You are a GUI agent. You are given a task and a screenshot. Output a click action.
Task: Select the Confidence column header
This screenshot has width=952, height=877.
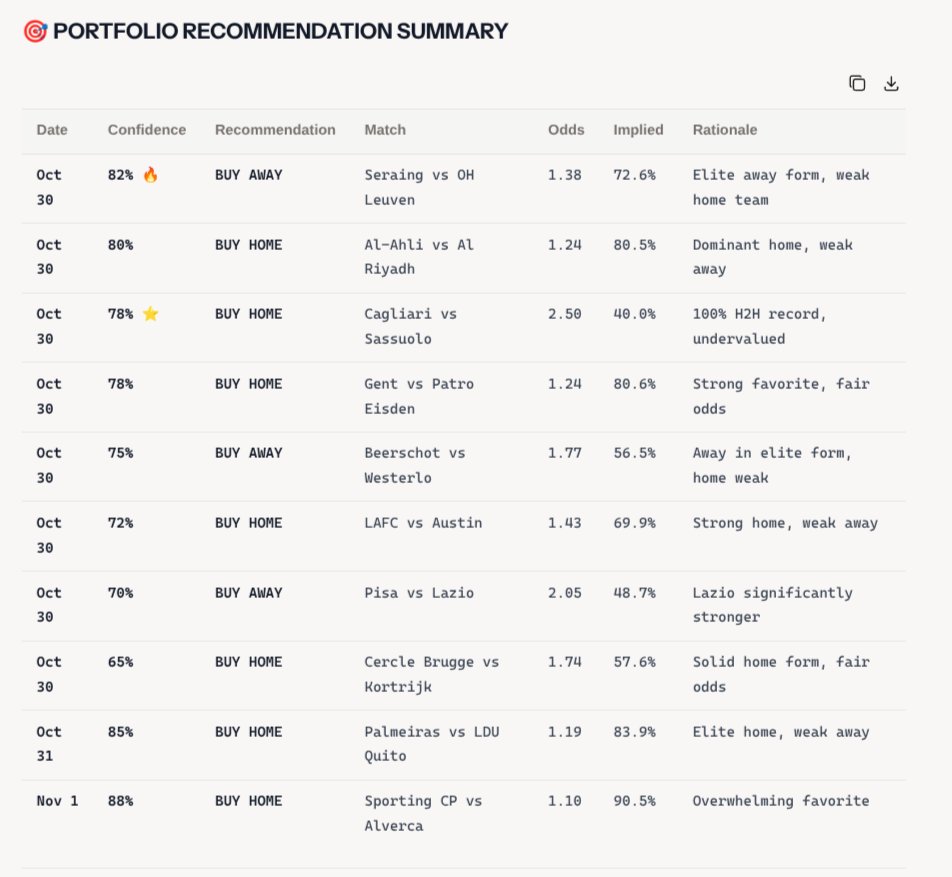(146, 130)
